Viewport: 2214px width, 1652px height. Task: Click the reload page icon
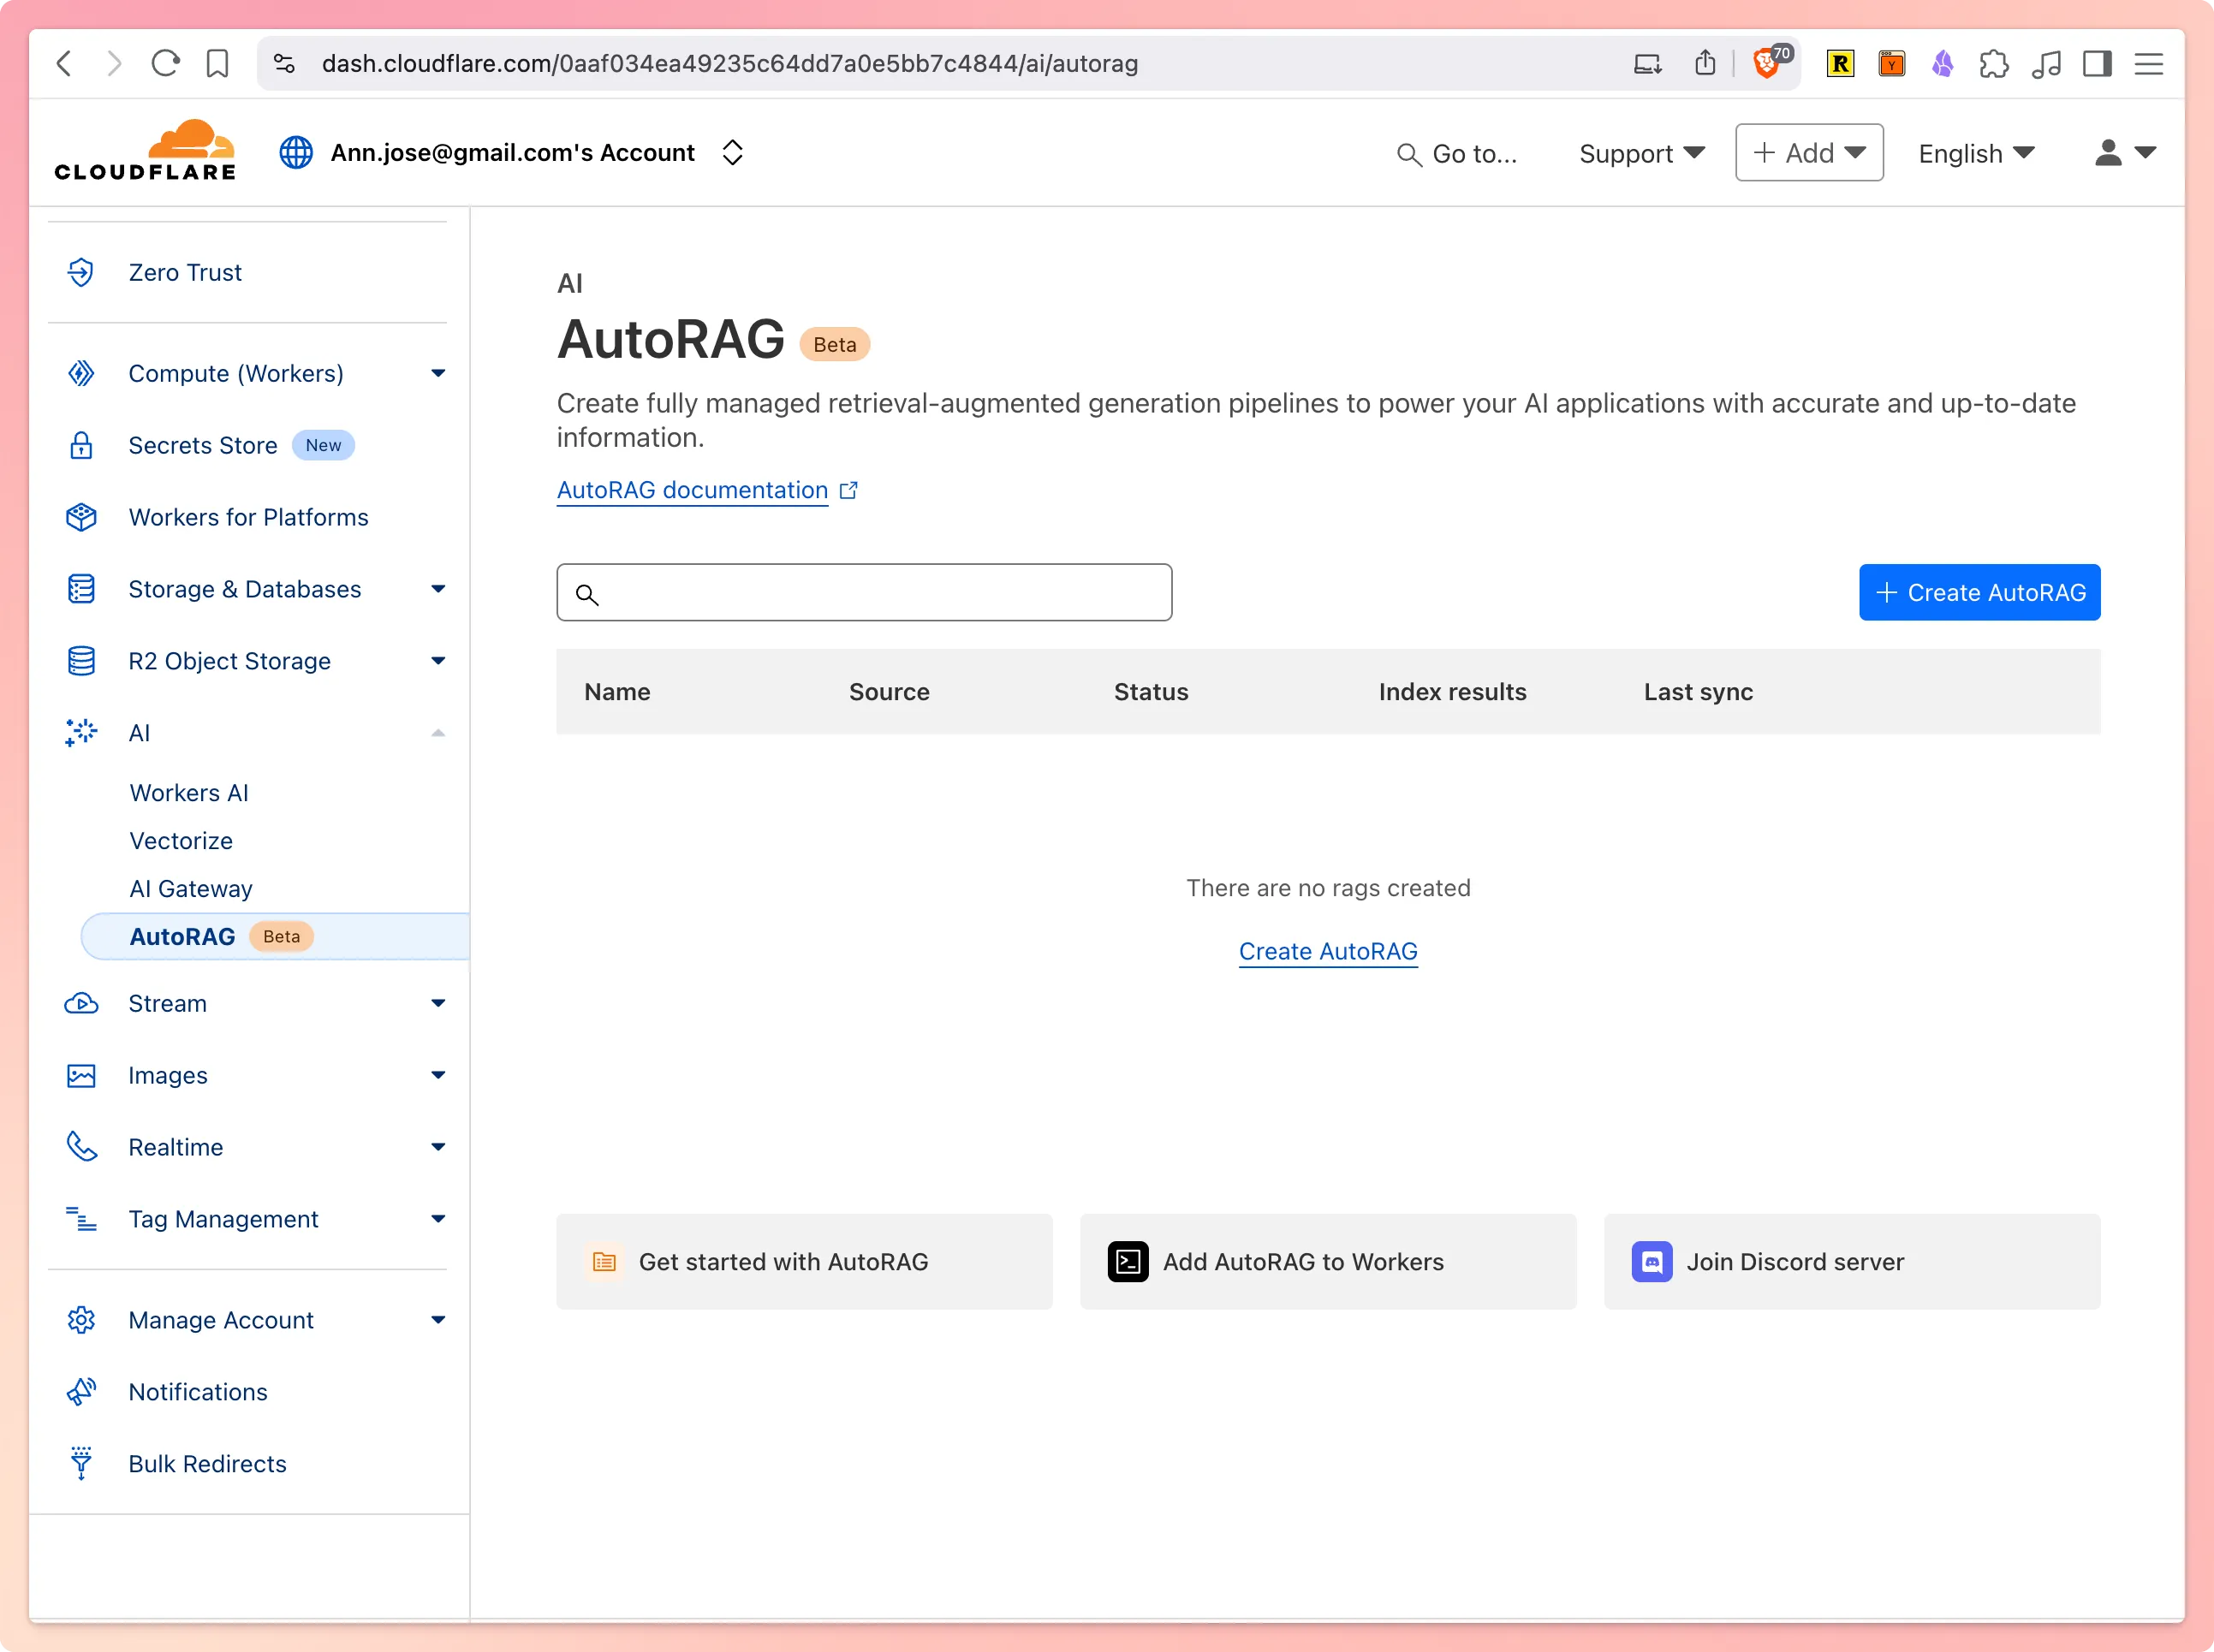point(165,63)
